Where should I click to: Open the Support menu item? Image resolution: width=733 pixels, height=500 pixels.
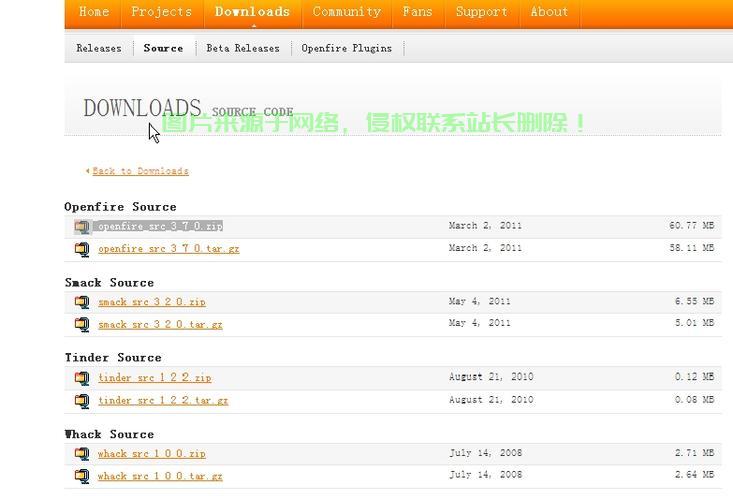[481, 12]
